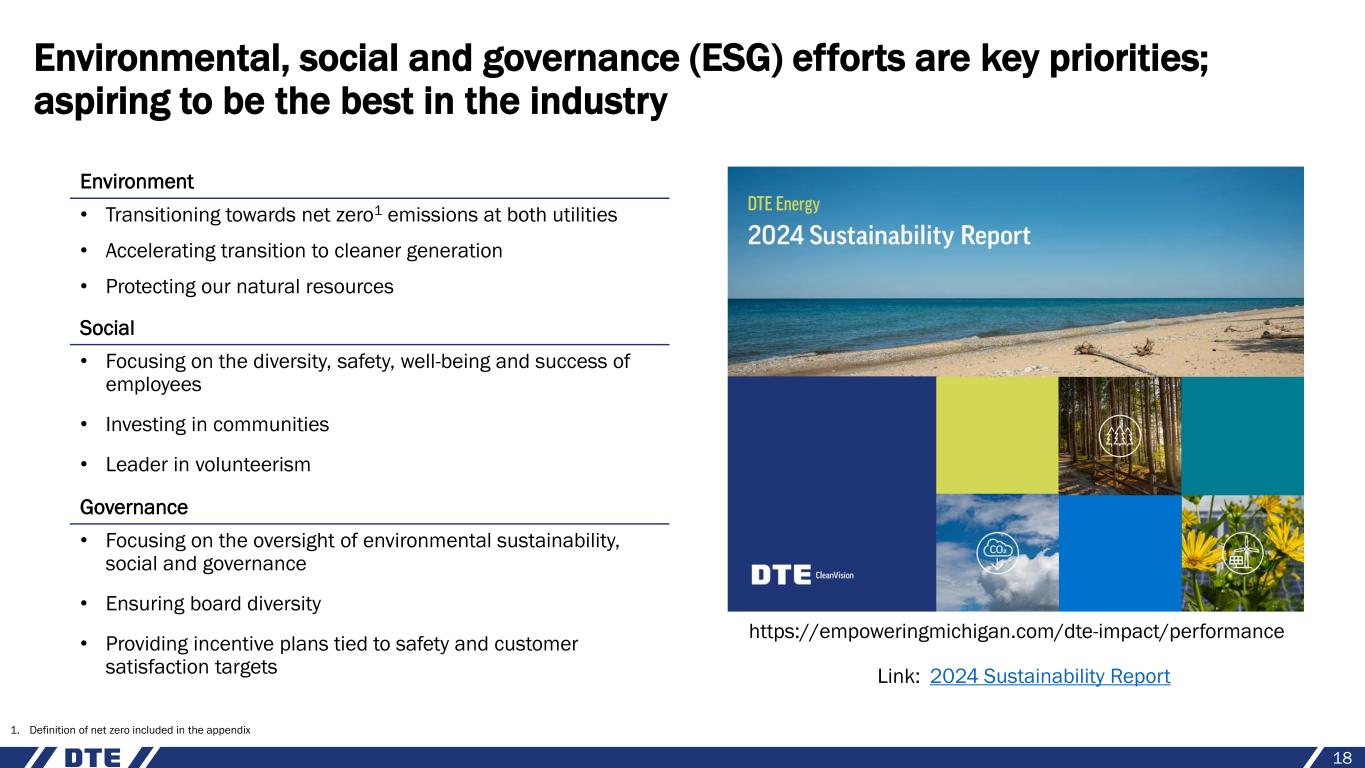This screenshot has width=1365, height=768.
Task: Click the empoweringmichigan.com performance URL
Action: coord(1016,632)
